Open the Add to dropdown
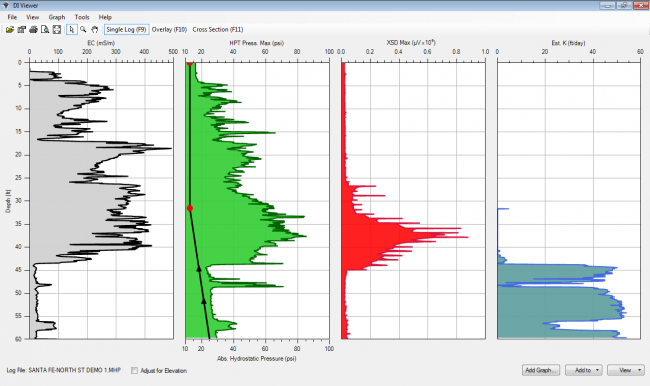The width and height of the screenshot is (650, 386). click(x=584, y=370)
